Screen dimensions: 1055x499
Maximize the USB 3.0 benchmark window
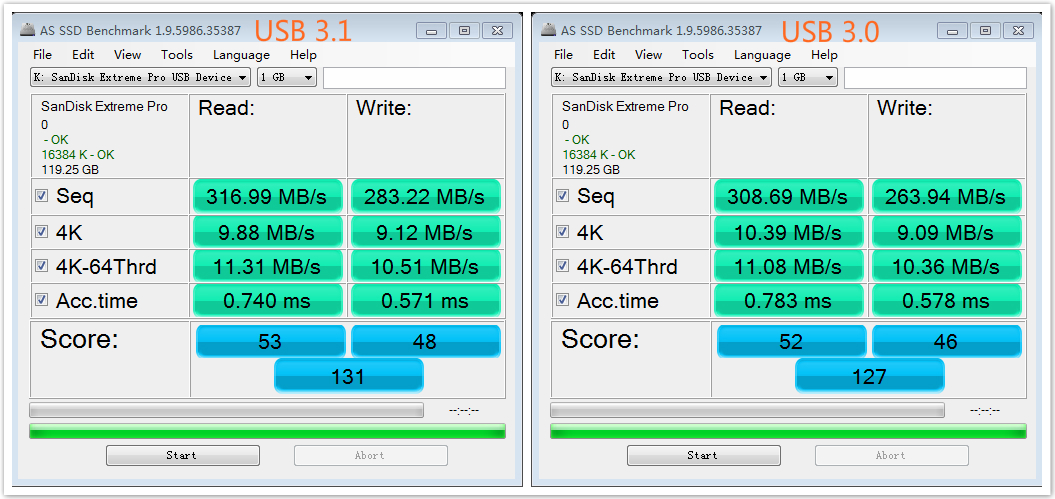click(985, 30)
